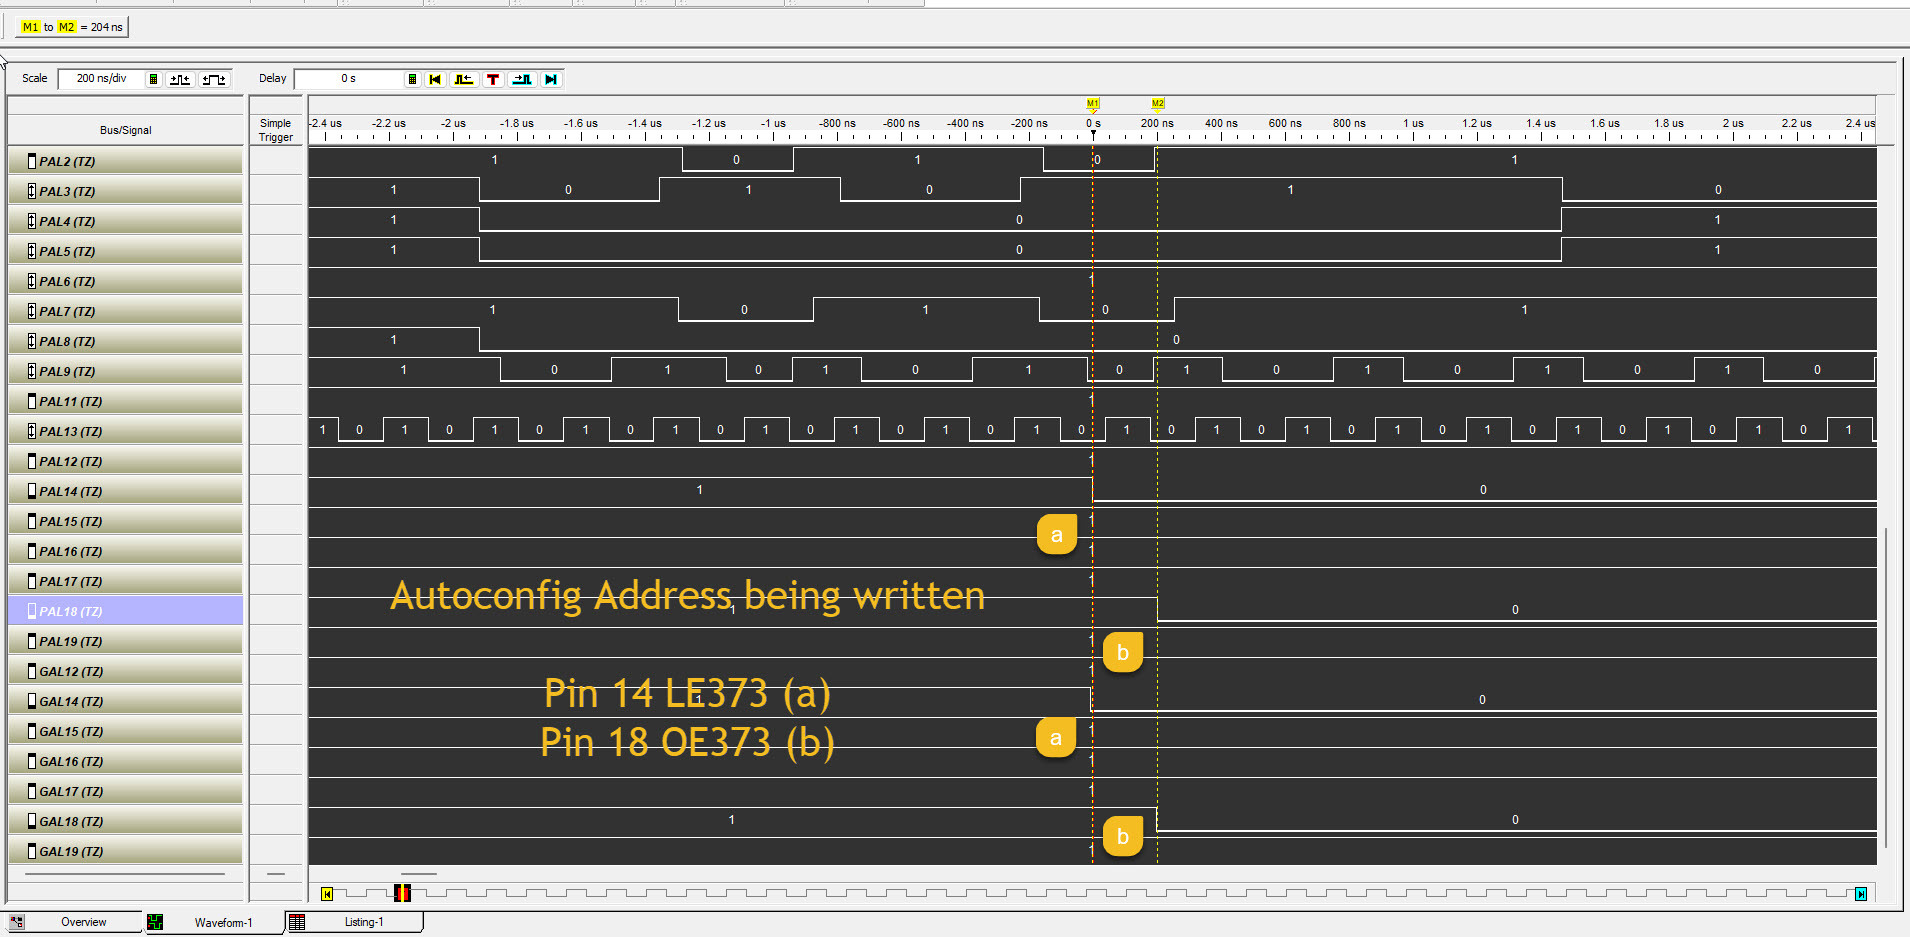Click the red trigger position marker in overview strip
Image resolution: width=1910 pixels, height=937 pixels.
(402, 893)
